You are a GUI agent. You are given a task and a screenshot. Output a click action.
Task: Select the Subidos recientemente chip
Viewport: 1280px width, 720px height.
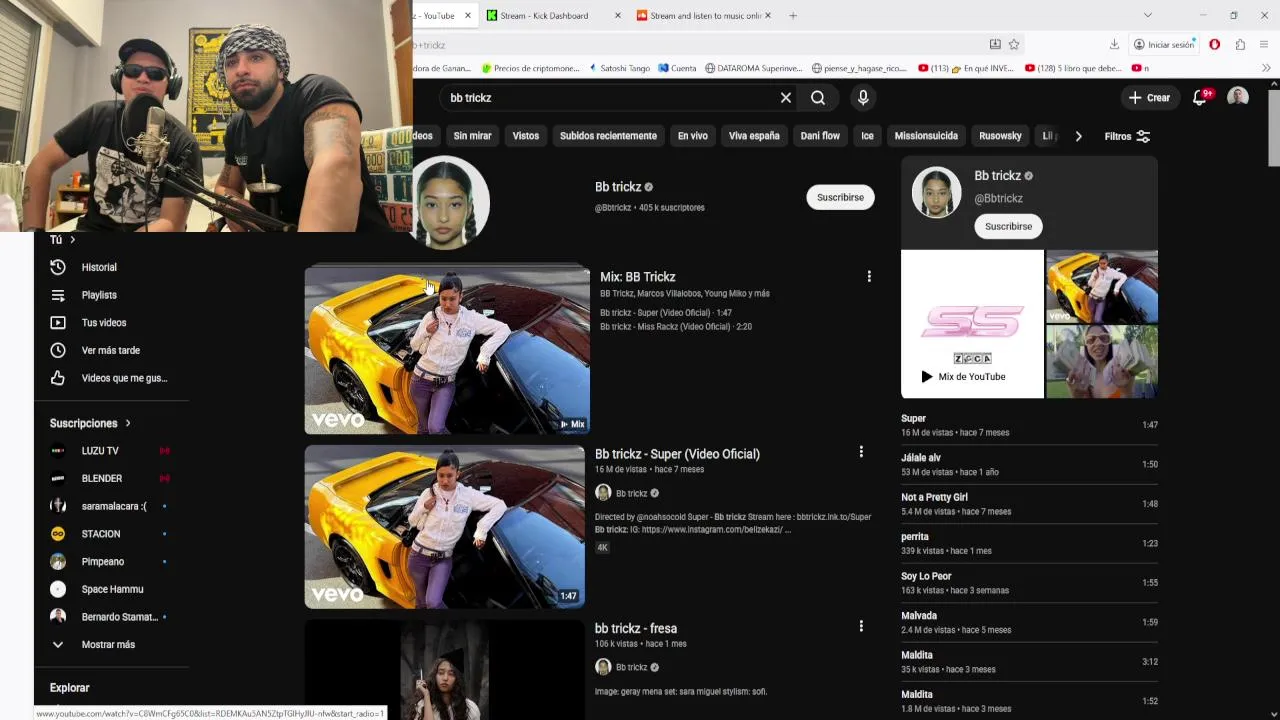click(608, 136)
